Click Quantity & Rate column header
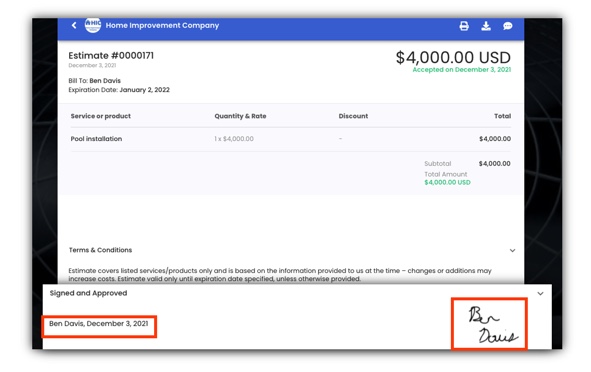The width and height of the screenshot is (591, 372). tap(240, 116)
